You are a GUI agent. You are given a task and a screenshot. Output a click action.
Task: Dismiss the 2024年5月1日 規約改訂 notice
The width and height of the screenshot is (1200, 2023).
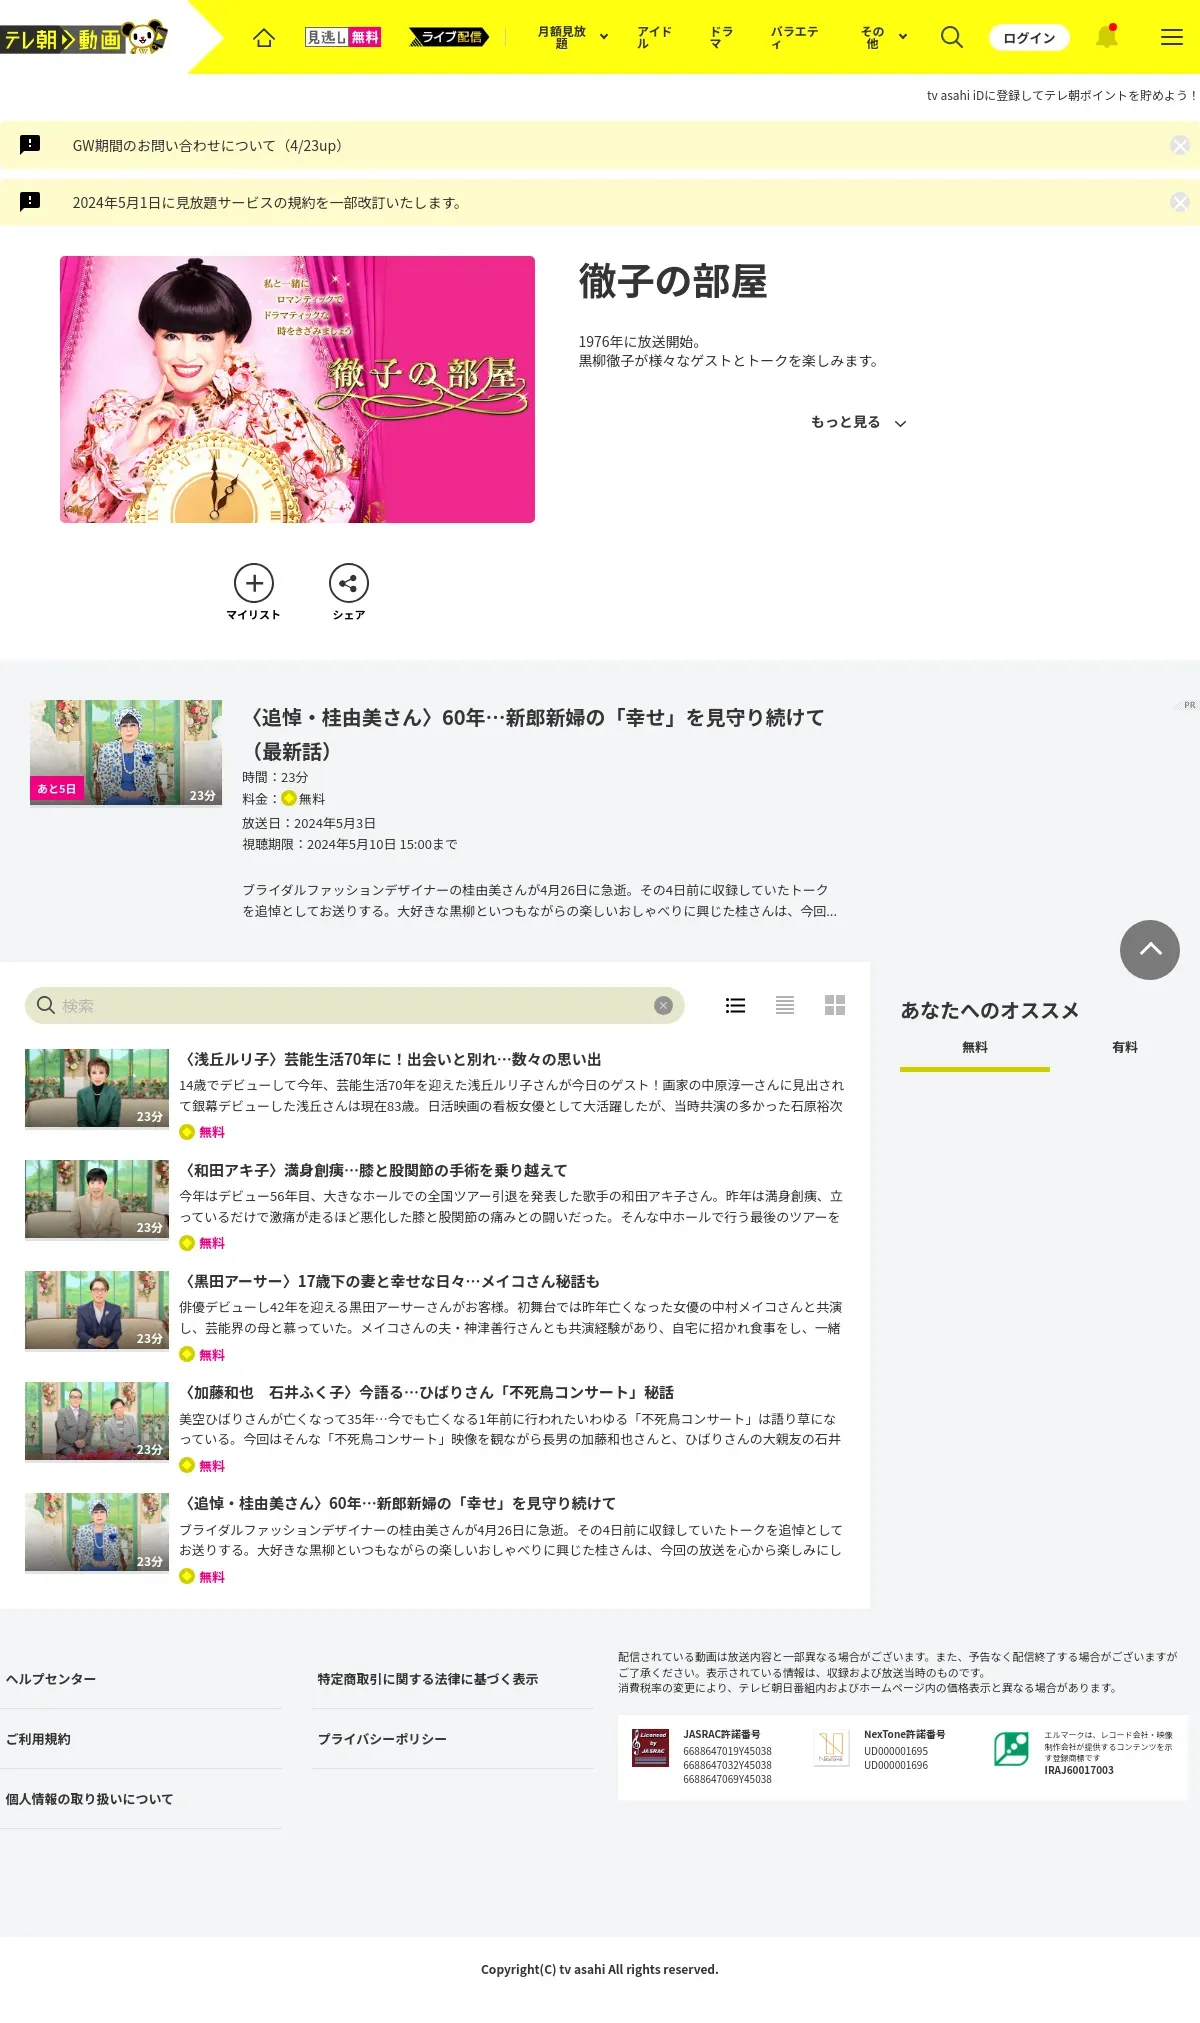coord(1180,202)
